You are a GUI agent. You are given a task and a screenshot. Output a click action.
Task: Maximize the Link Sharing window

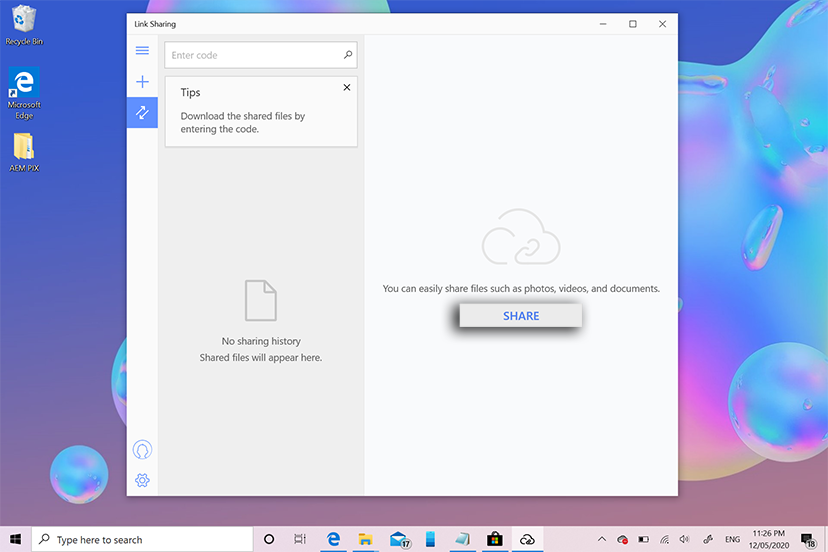(632, 24)
